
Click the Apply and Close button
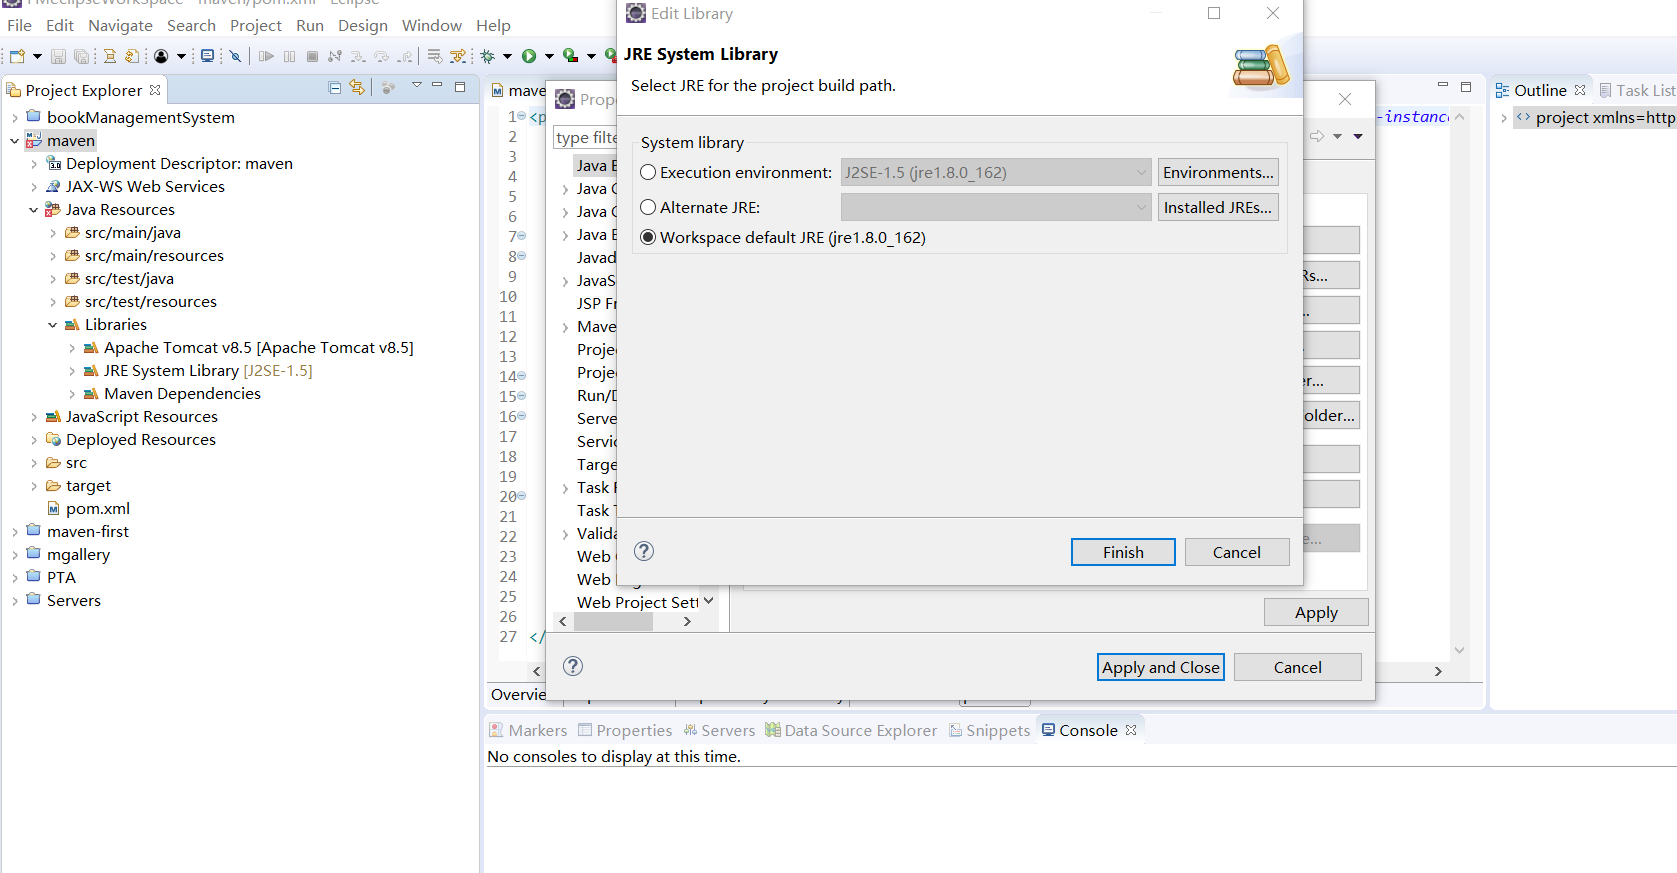[x=1161, y=667]
